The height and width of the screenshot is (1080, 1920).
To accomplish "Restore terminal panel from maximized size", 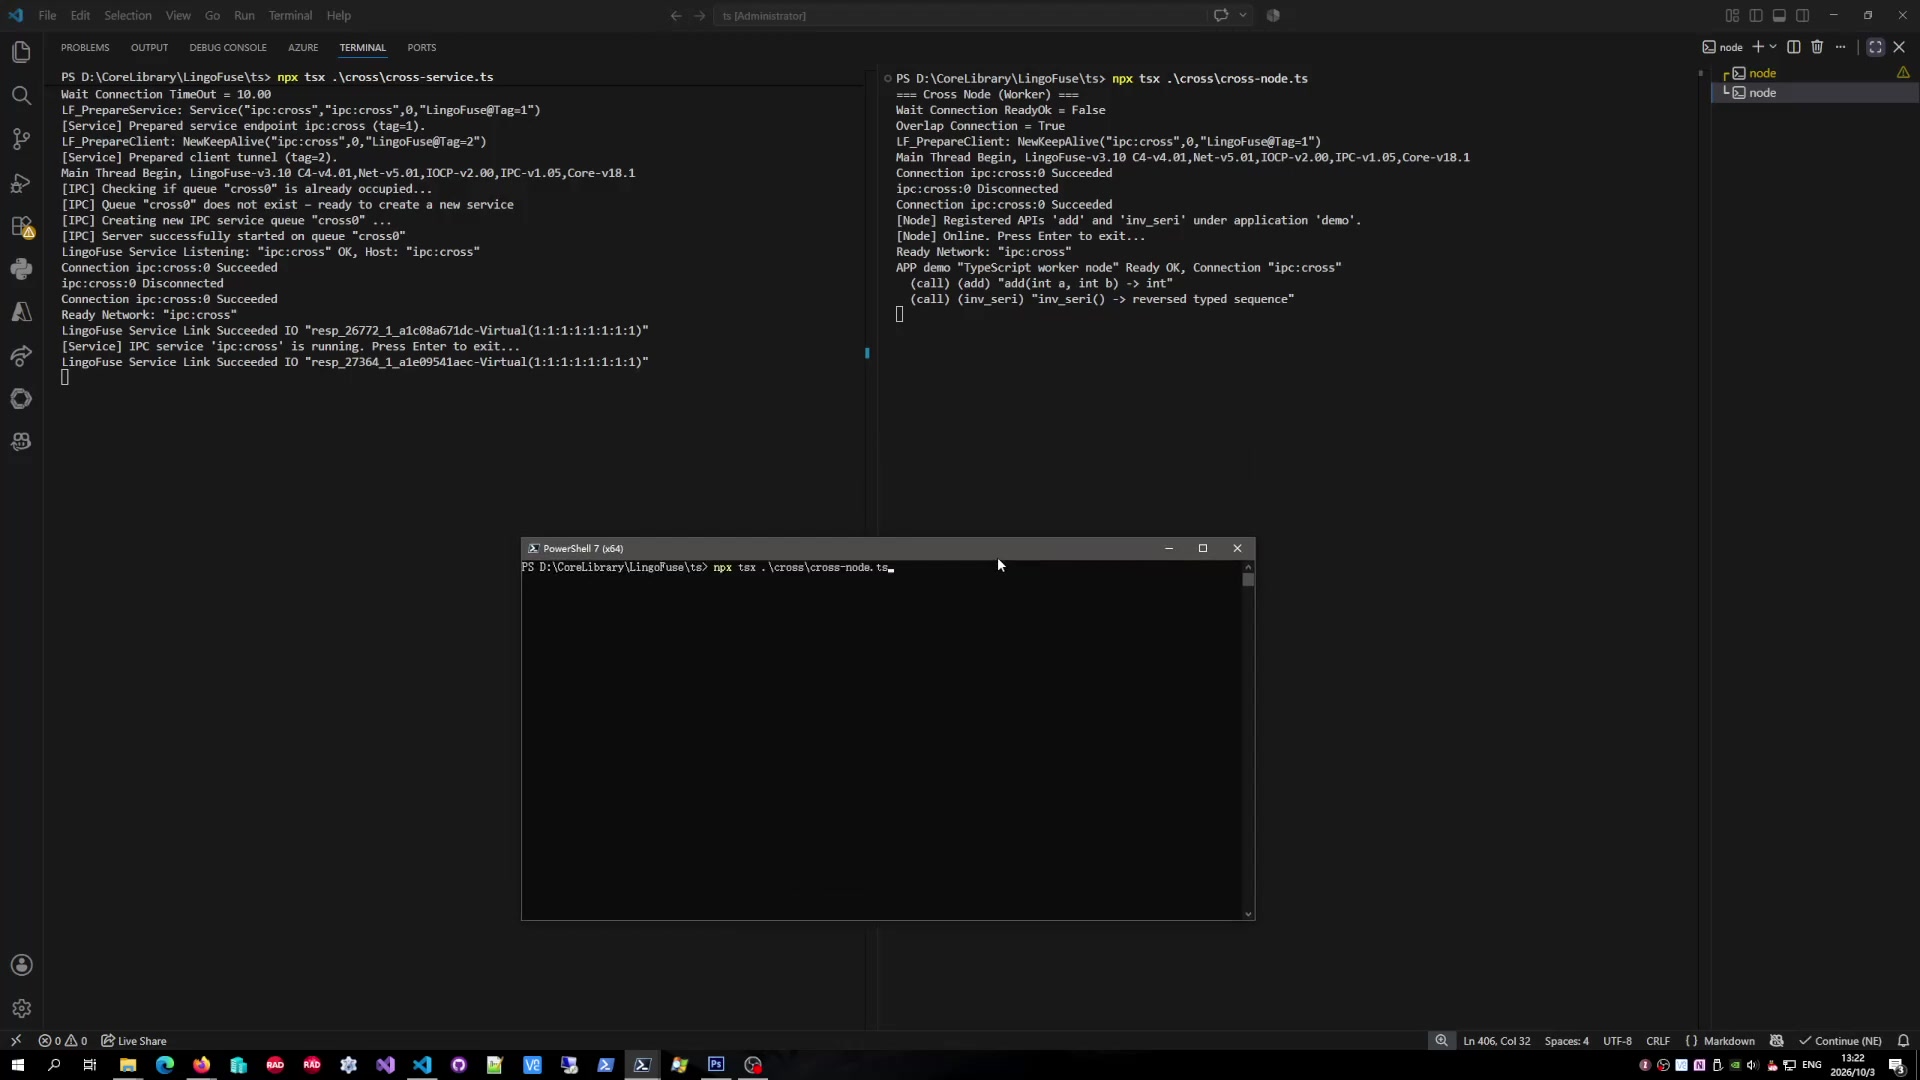I will 1876,47.
